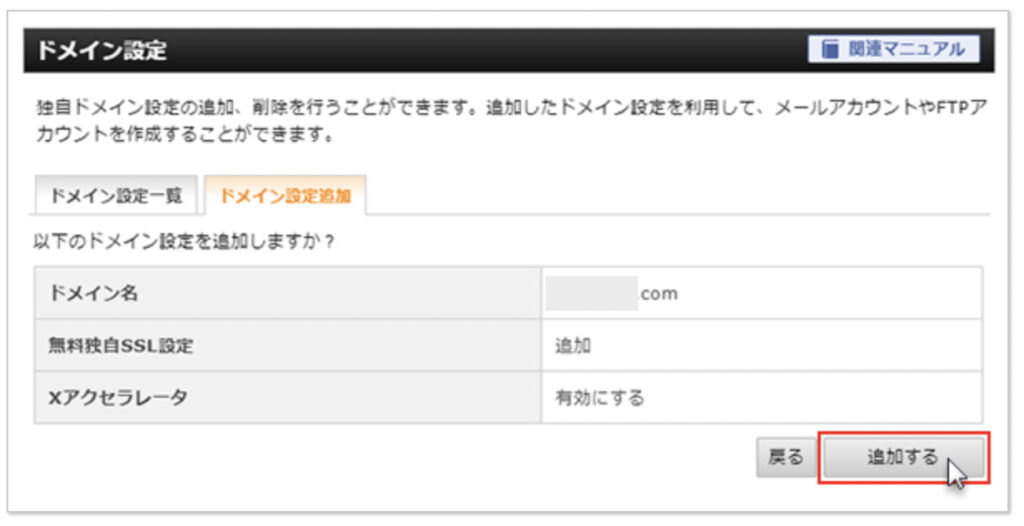This screenshot has height=526, width=1024.
Task: Click the .com domain value text
Action: click(658, 294)
